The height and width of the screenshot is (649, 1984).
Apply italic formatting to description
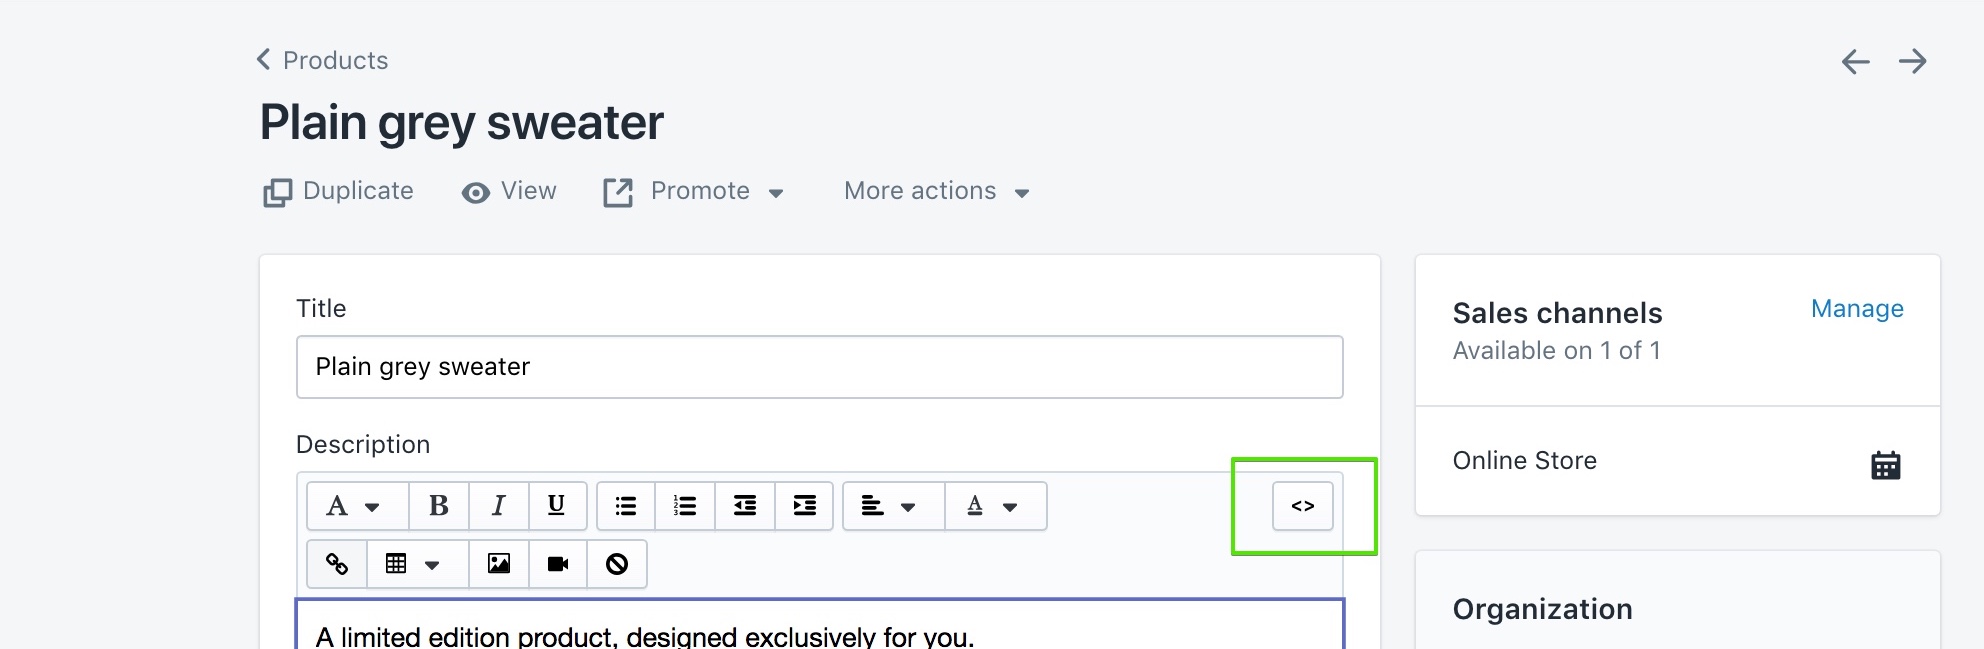pyautogui.click(x=498, y=506)
